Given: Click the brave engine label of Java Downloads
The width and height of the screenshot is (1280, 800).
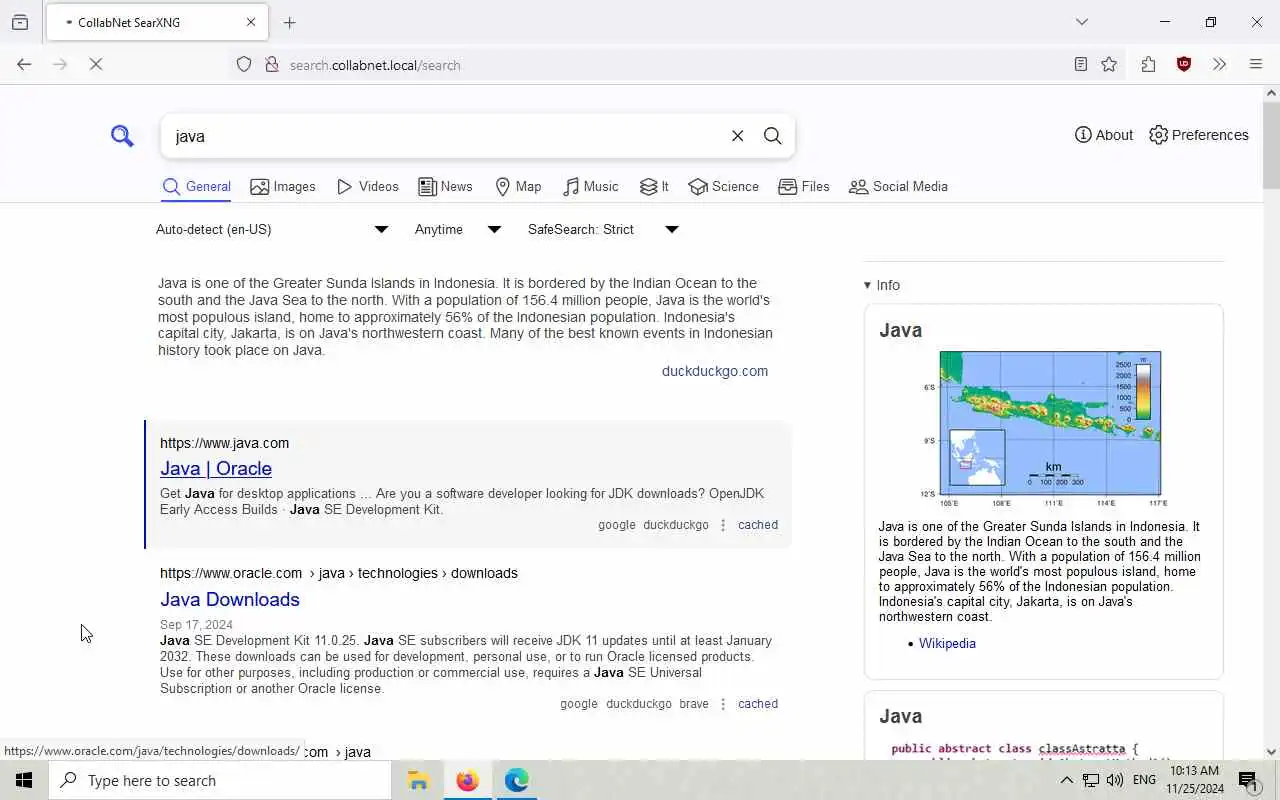Looking at the screenshot, I should point(694,704).
